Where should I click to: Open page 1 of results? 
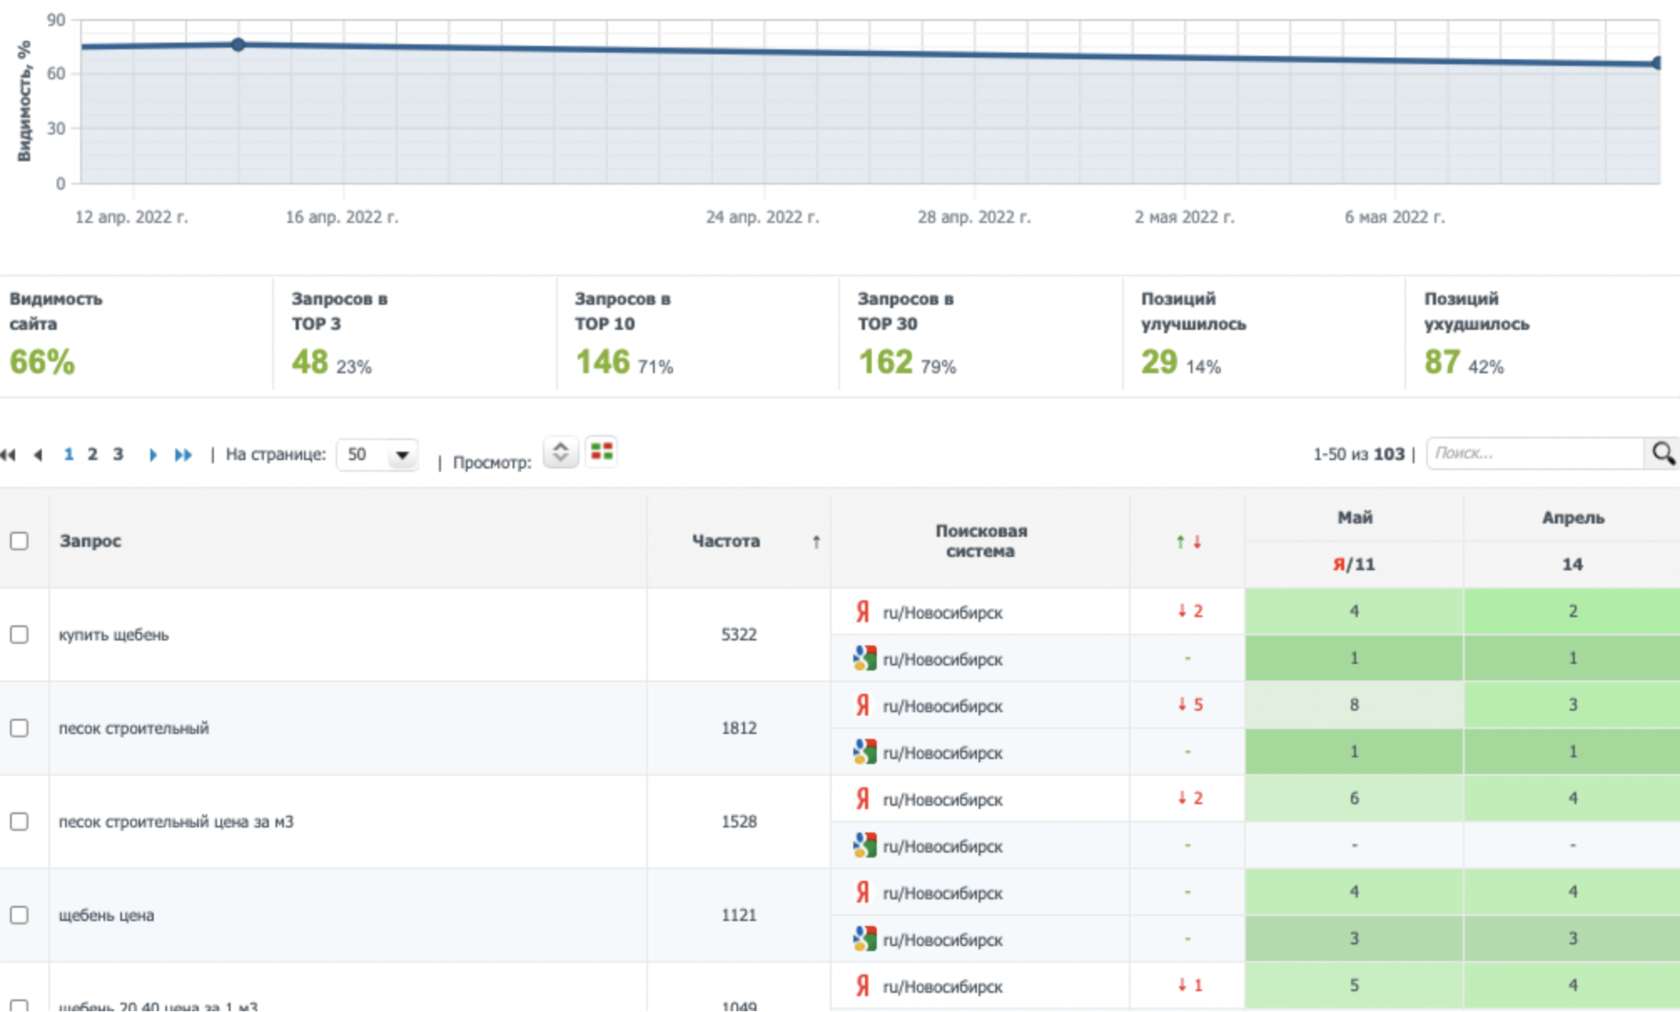pyautogui.click(x=69, y=454)
